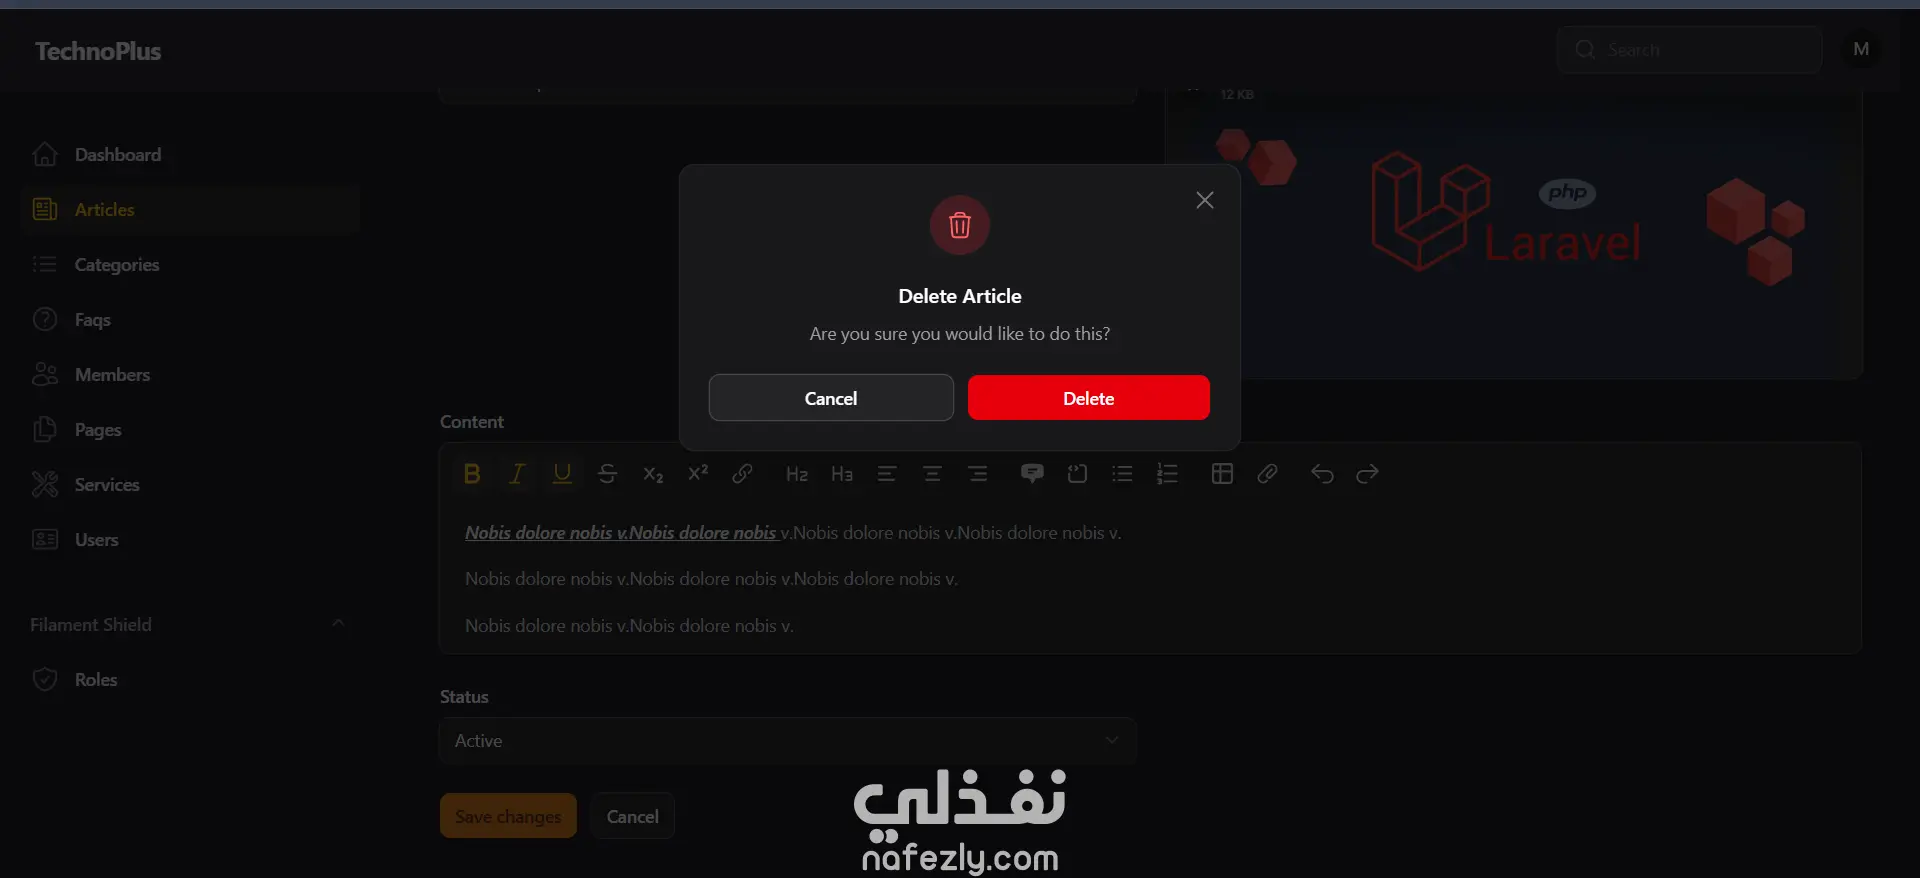Viewport: 1920px width, 878px height.
Task: Click the insert table icon
Action: pos(1222,474)
